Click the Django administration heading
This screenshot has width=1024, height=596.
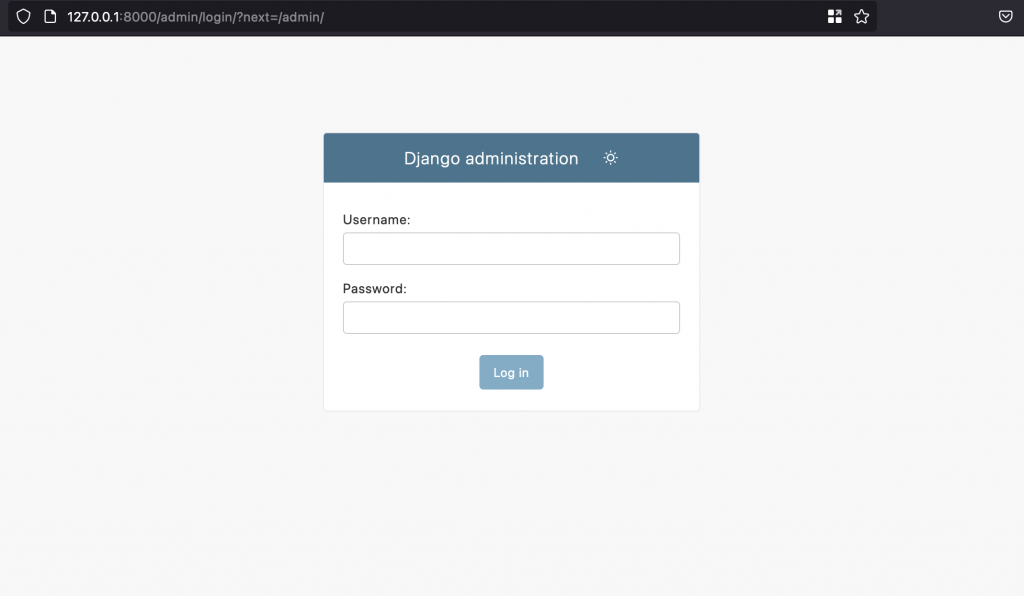pyautogui.click(x=491, y=159)
